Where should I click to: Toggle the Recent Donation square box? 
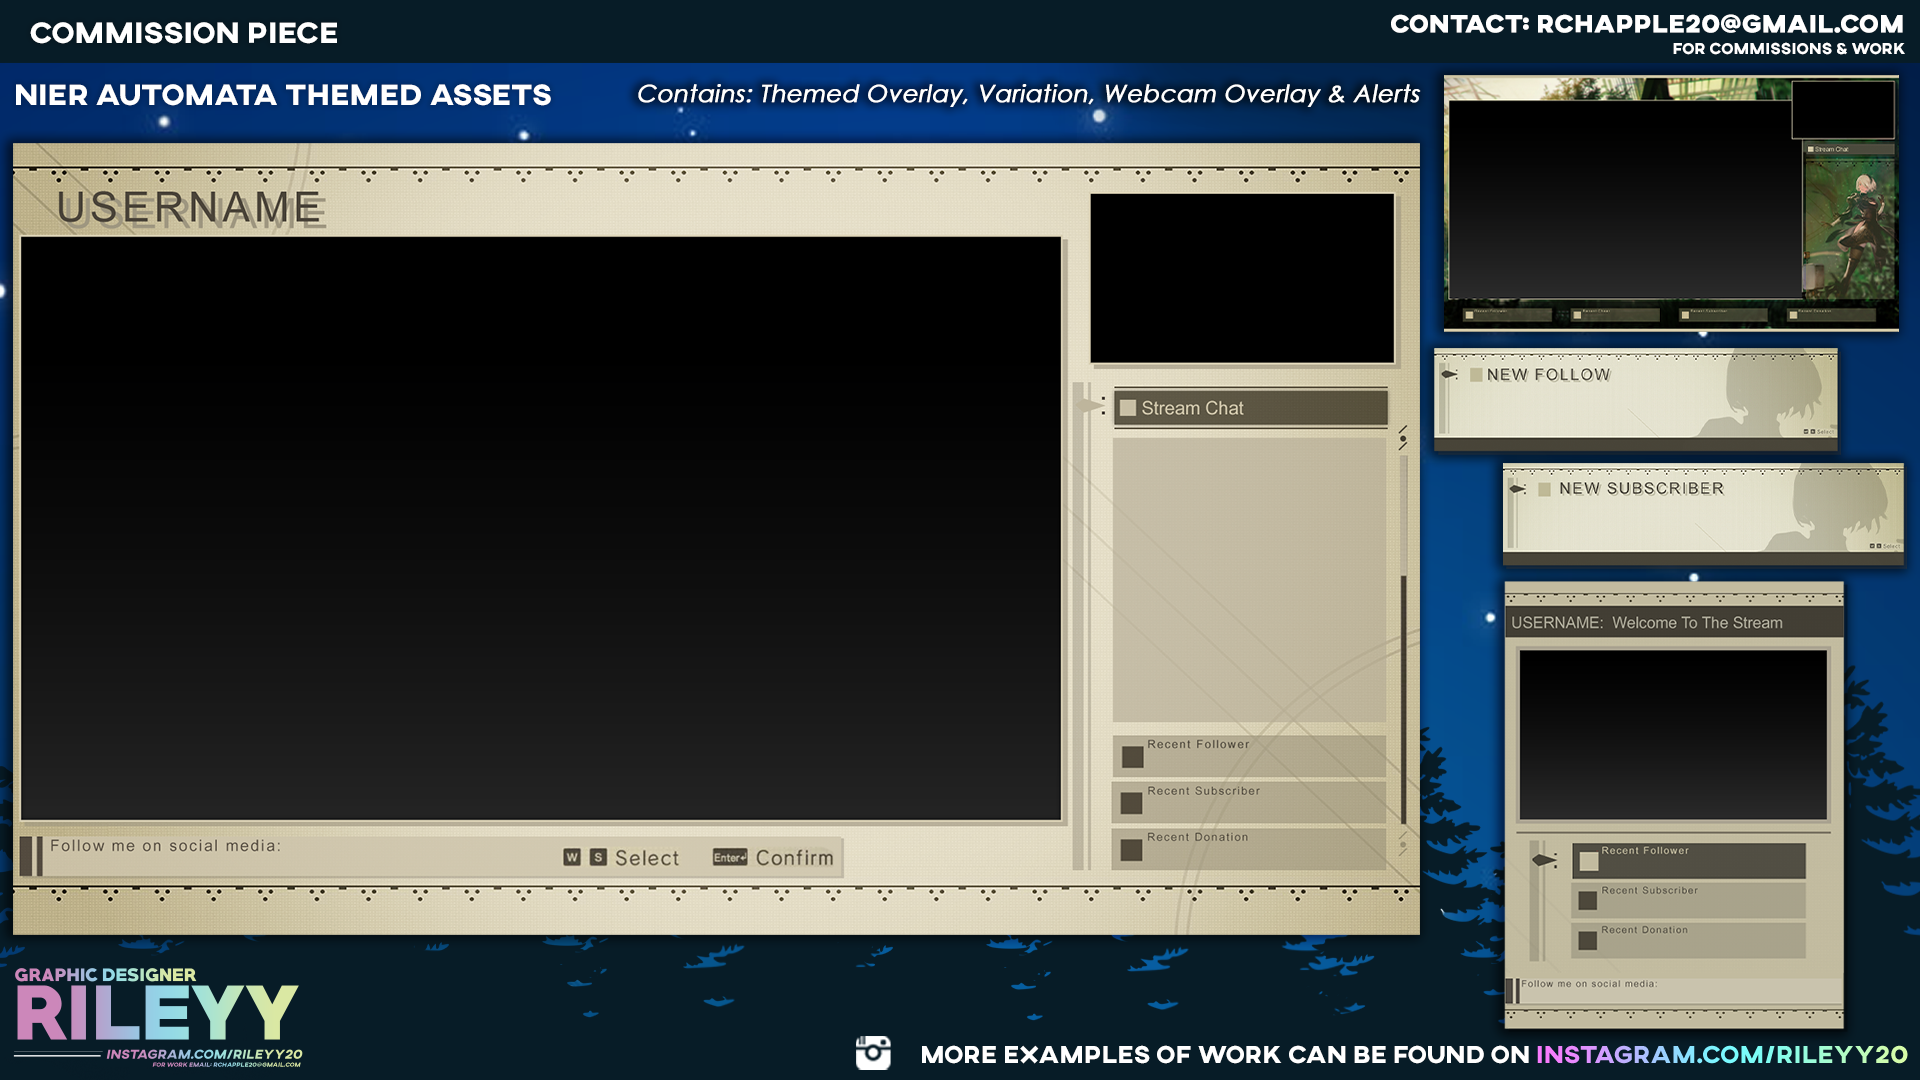[x=1132, y=850]
